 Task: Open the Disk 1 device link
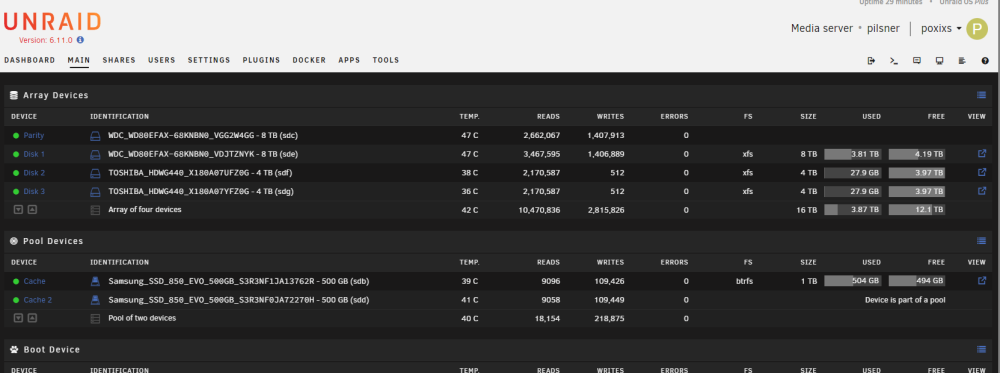click(x=34, y=154)
